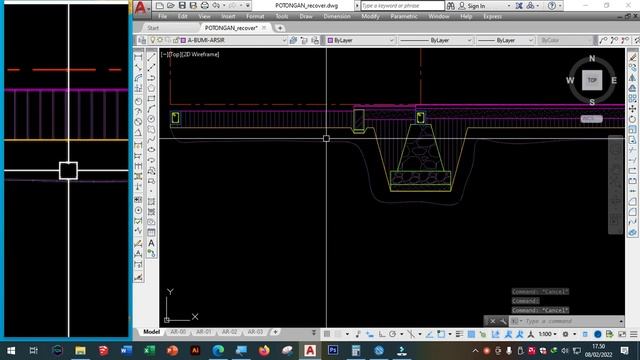This screenshot has width=640, height=360.
Task: Toggle Ortho mode in status bar
Action: 382,334
